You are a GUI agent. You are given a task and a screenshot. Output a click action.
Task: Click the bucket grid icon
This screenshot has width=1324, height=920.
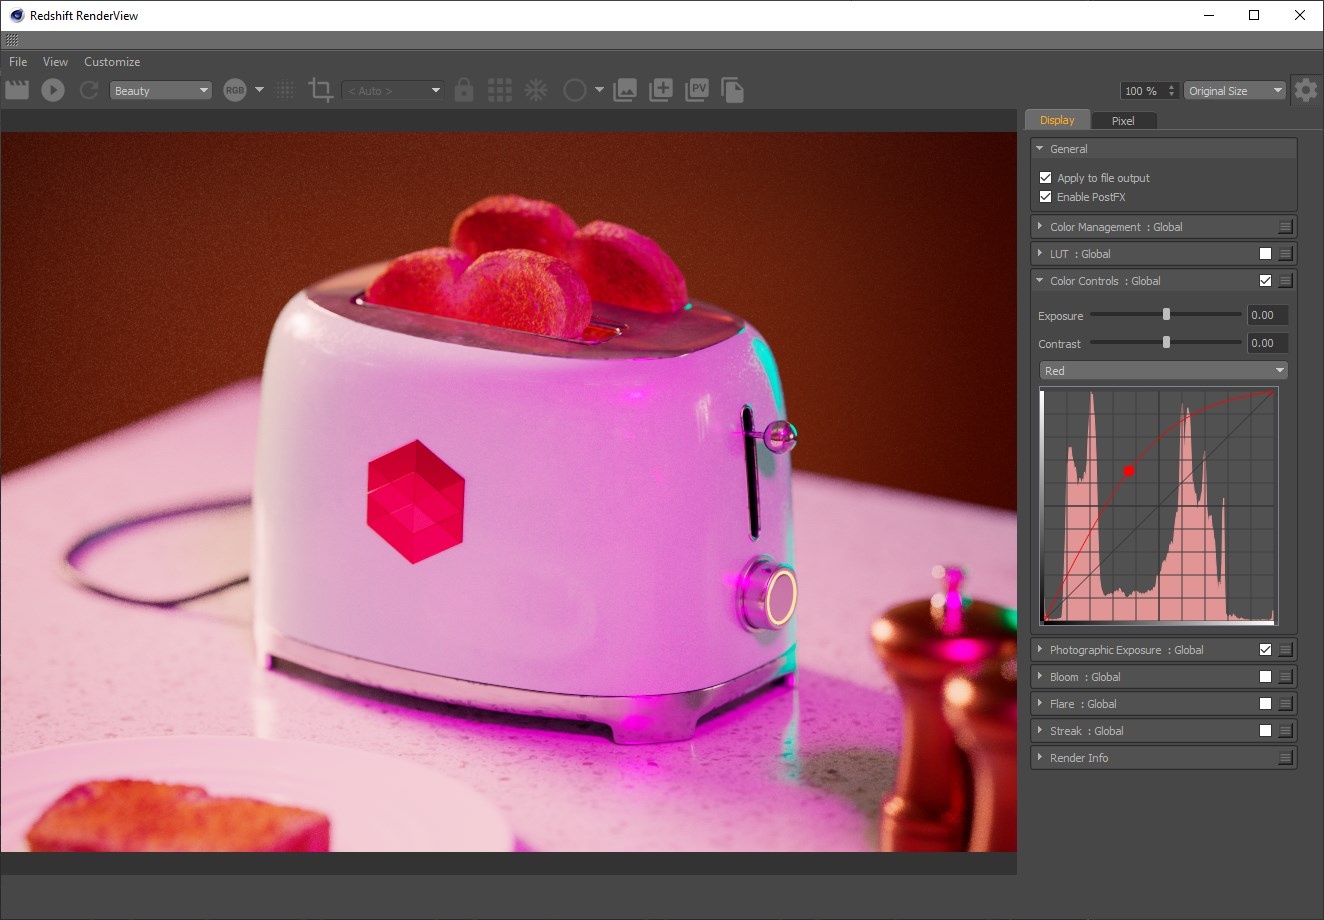[500, 90]
